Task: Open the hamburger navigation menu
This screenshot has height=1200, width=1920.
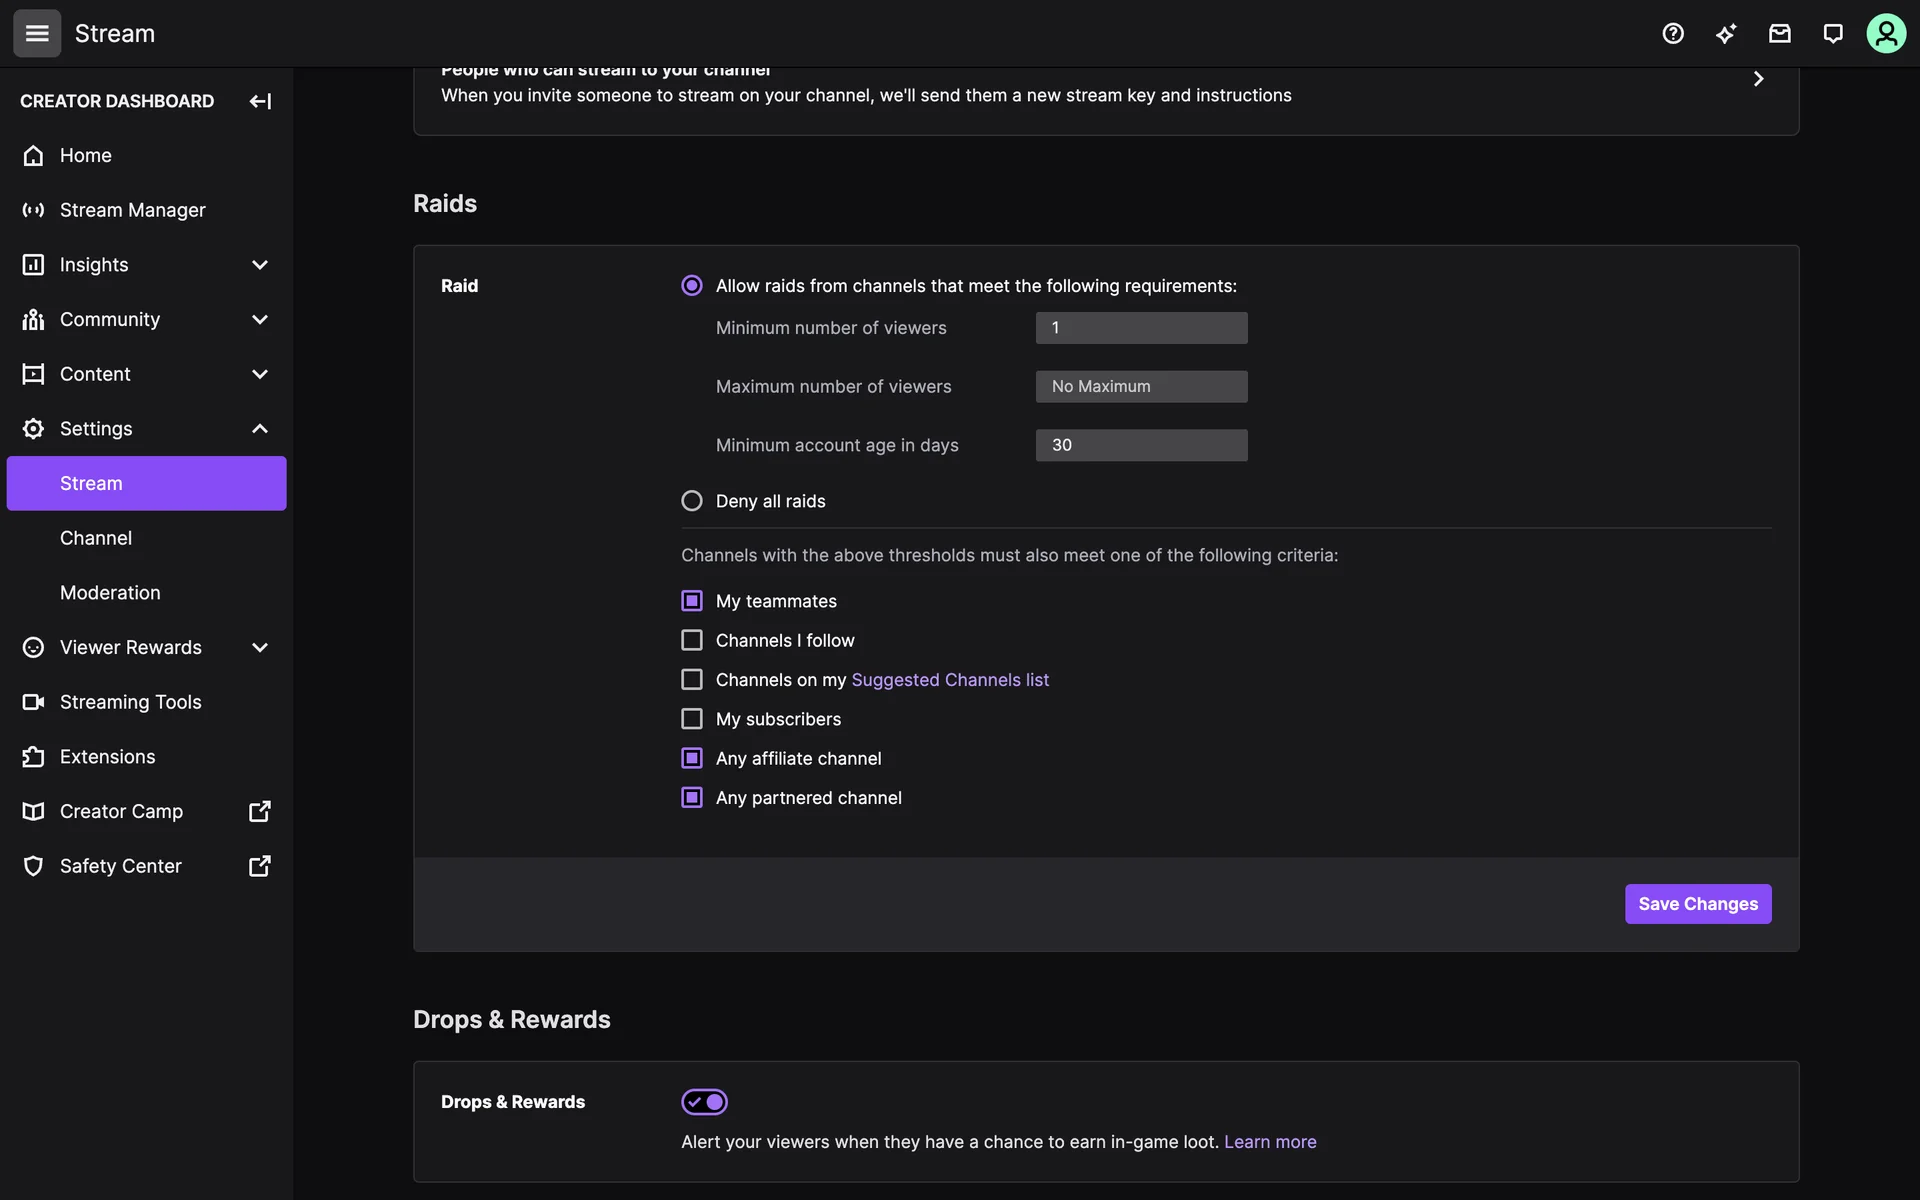Action: pos(37,34)
